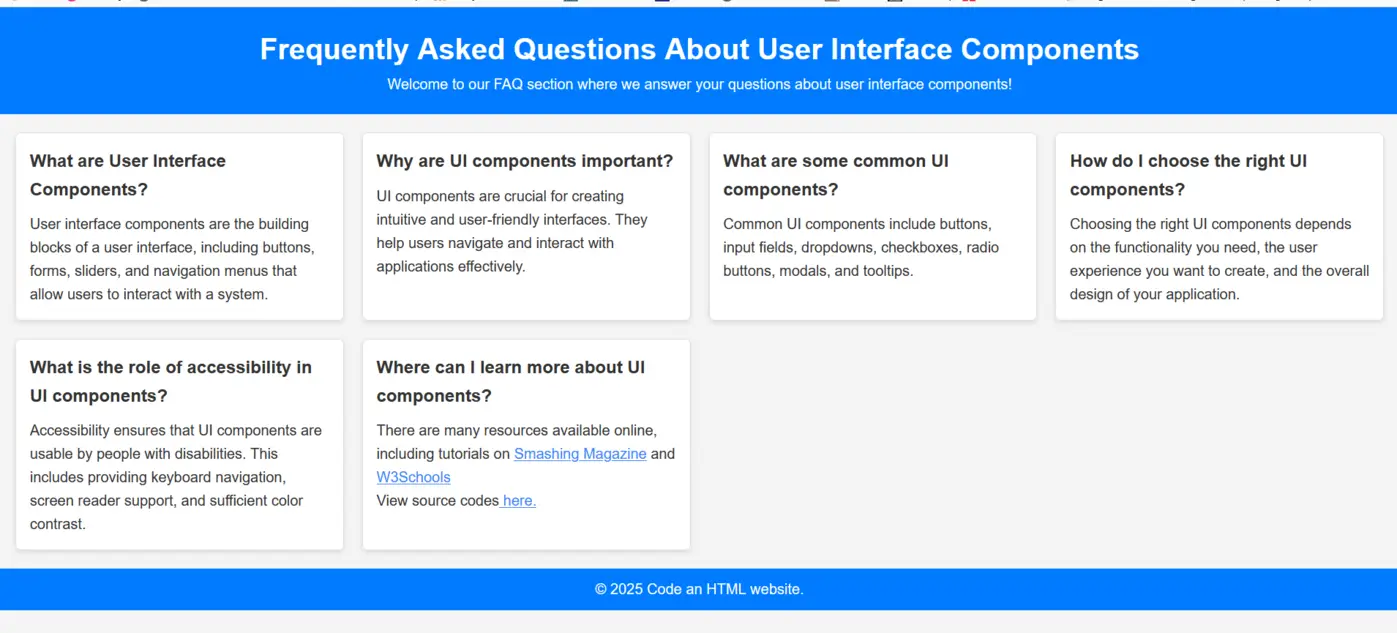The height and width of the screenshot is (633, 1397).
Task: Click the 2025 copyright footer text
Action: click(x=699, y=589)
